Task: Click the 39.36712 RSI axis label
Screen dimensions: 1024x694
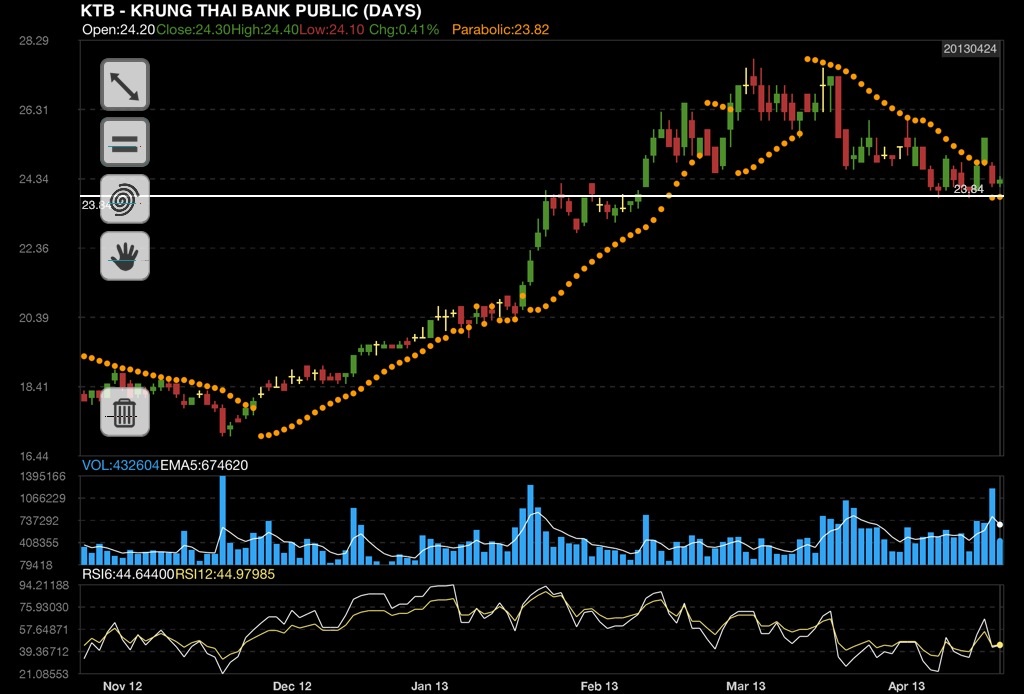Action: [44, 652]
